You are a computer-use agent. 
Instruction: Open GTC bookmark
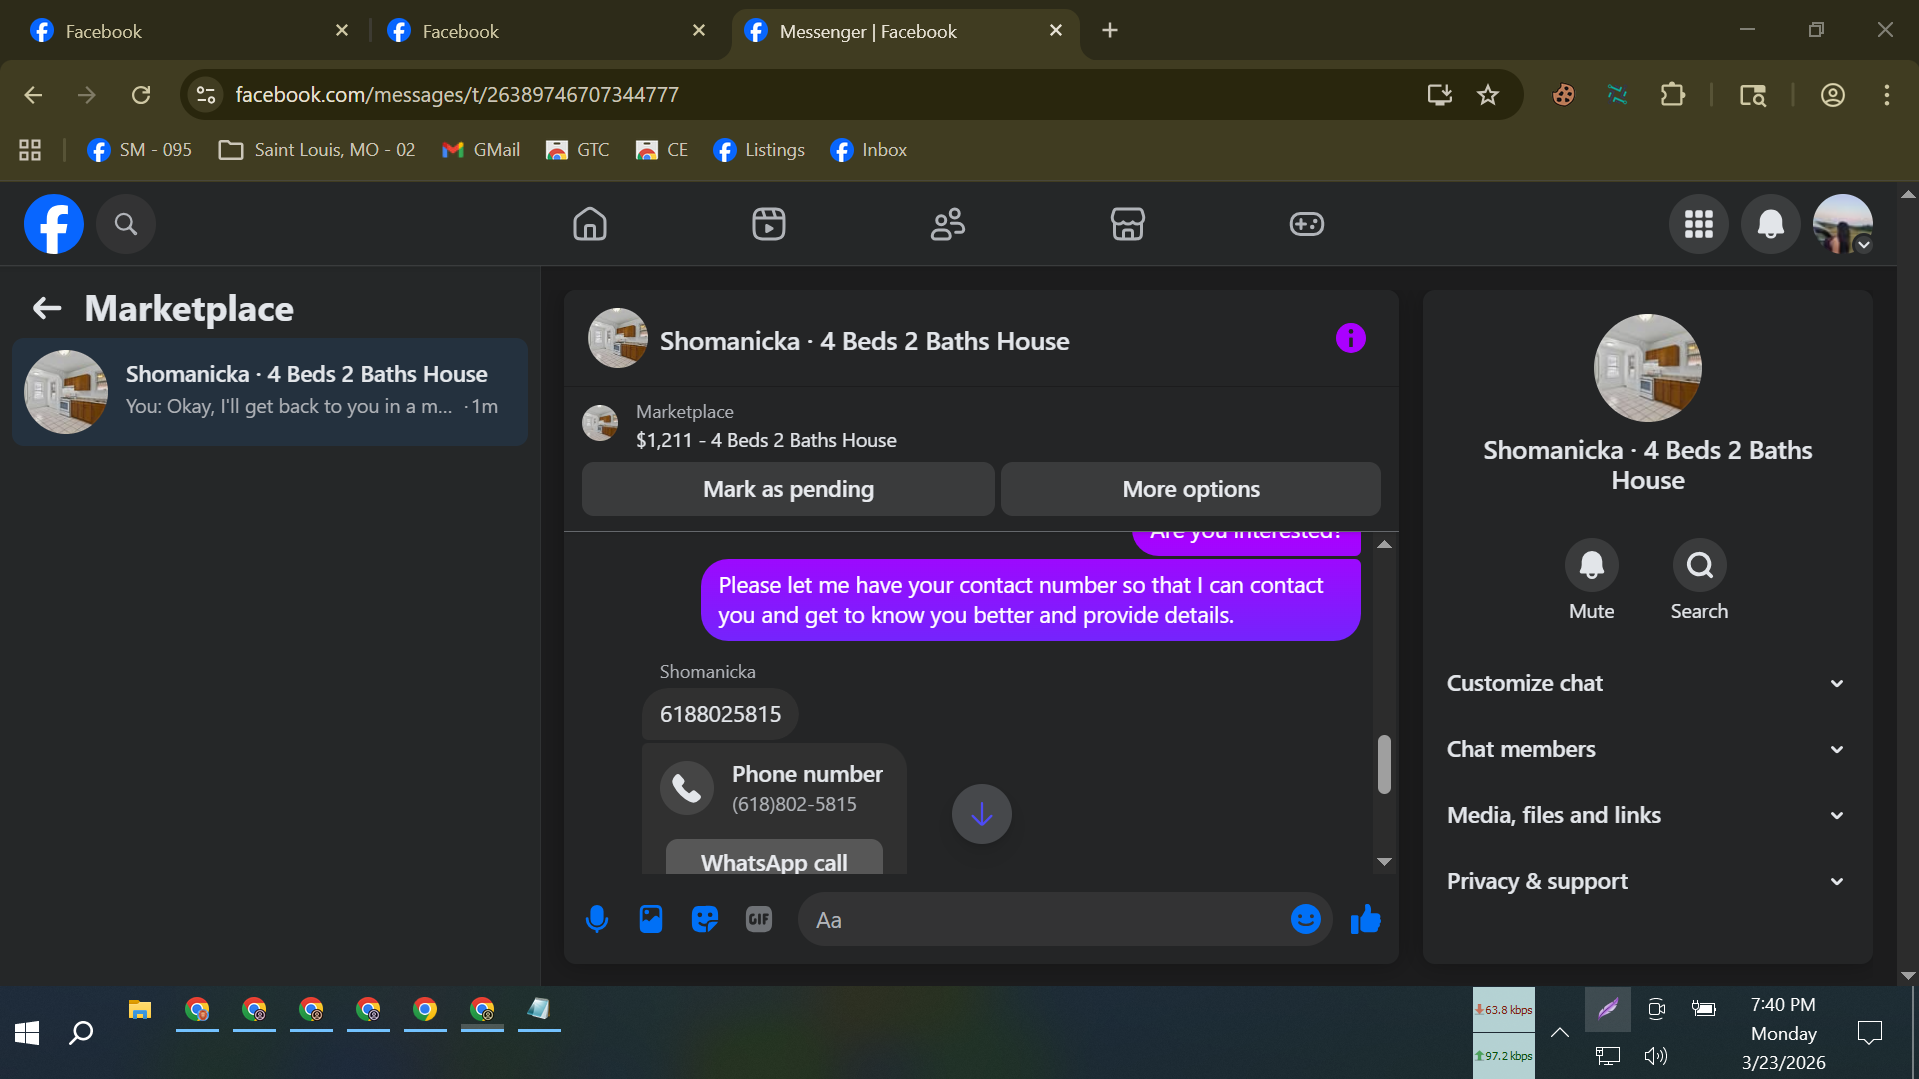pos(578,150)
